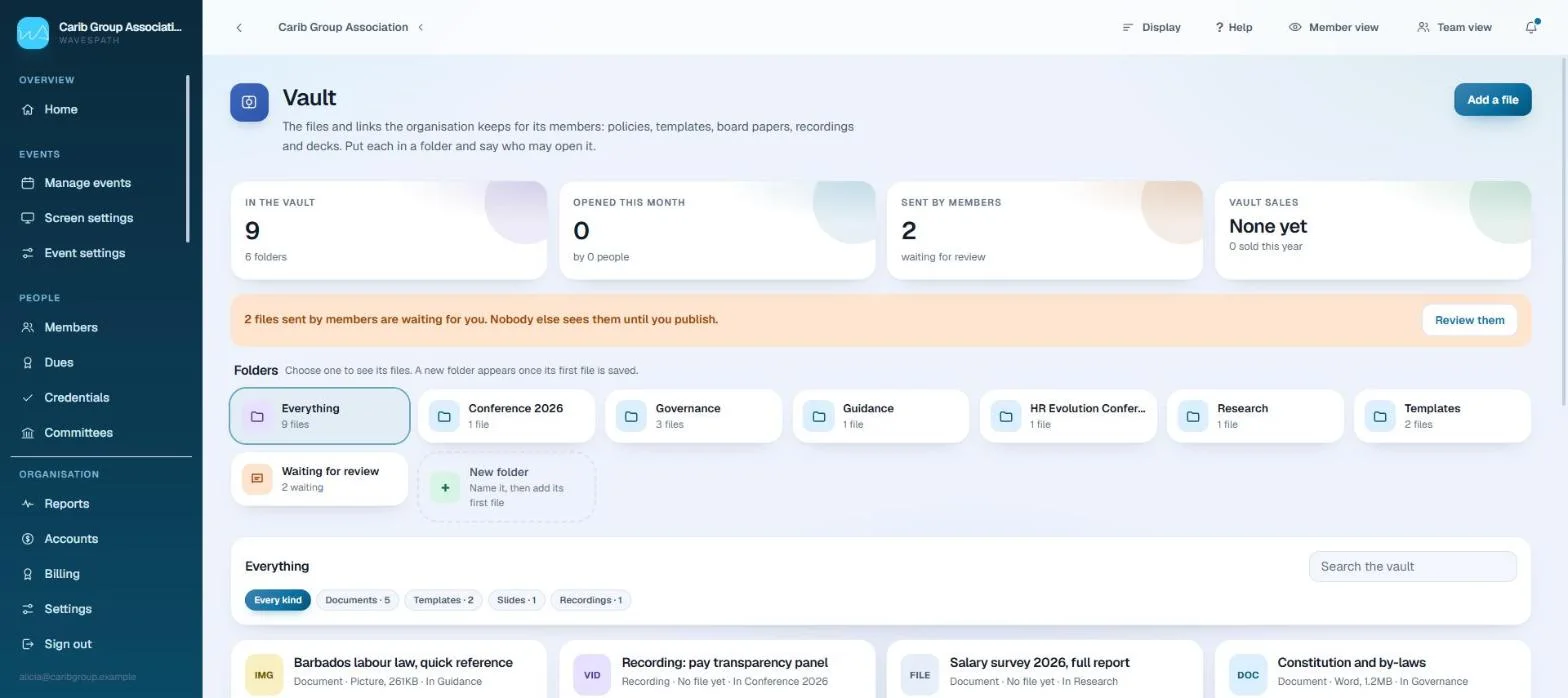Open notifications with the bell icon
This screenshot has width=1568, height=698.
coord(1531,27)
